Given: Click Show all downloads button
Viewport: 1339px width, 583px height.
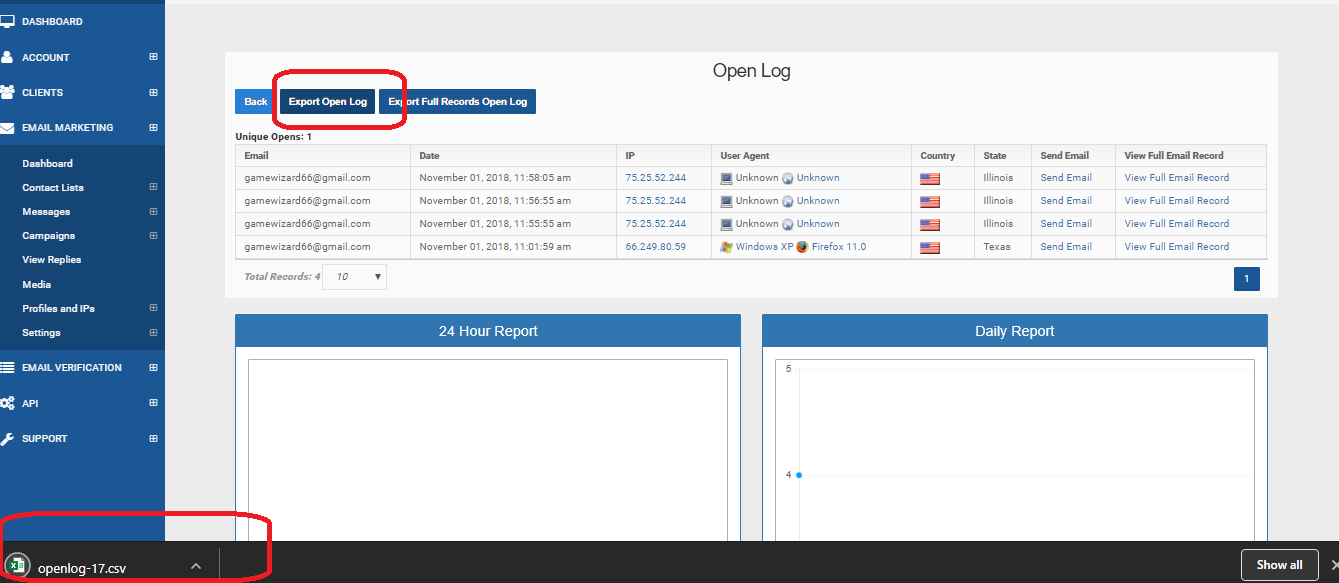Looking at the screenshot, I should pyautogui.click(x=1279, y=565).
